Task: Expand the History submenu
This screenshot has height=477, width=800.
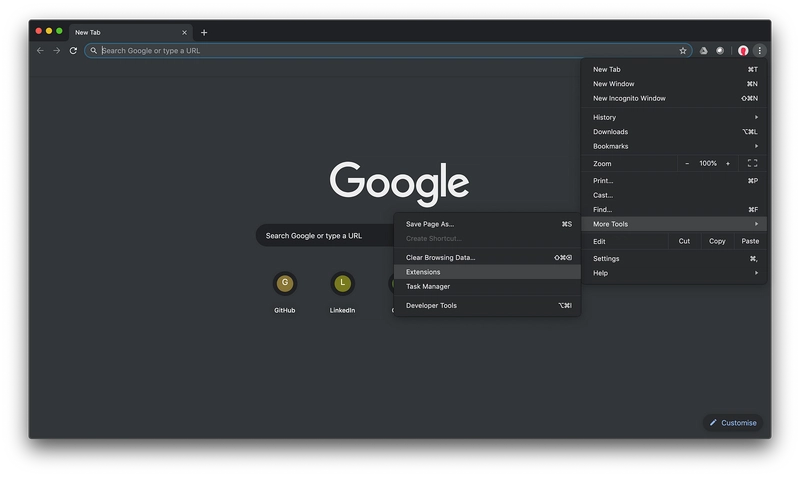Action: point(674,117)
